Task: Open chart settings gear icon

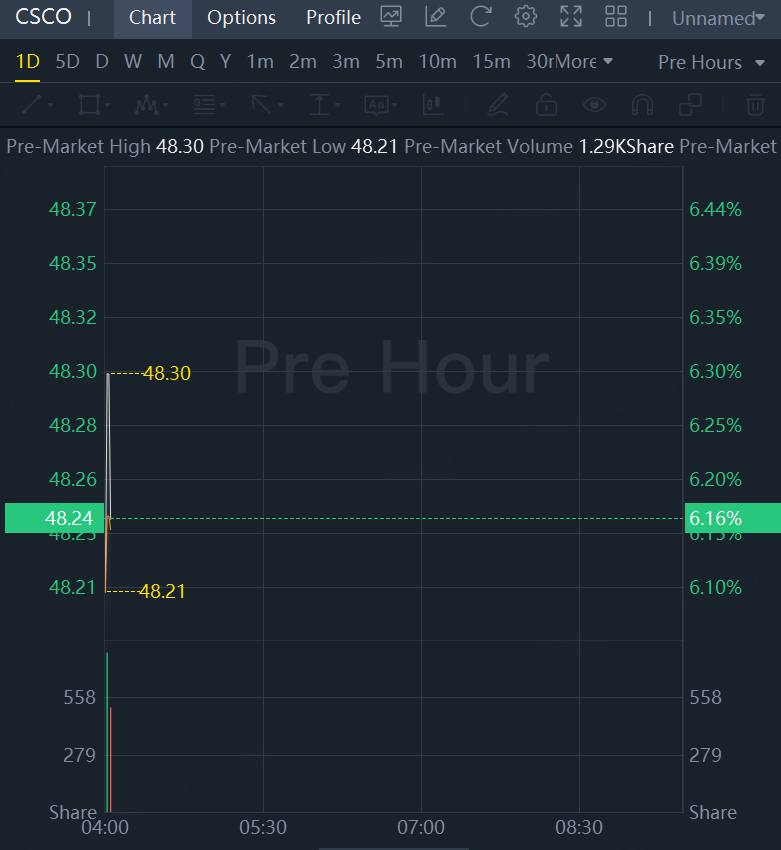Action: (x=526, y=17)
